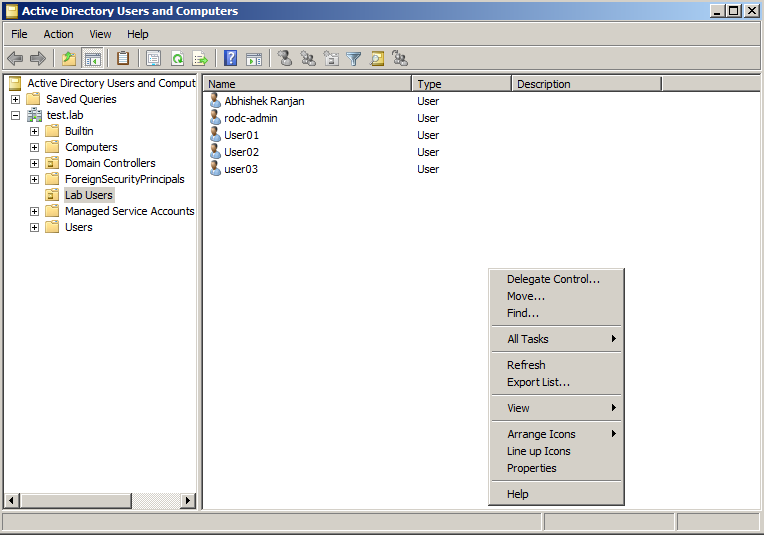This screenshot has height=535, width=764.
Task: Open the File menu
Action: click(x=19, y=34)
